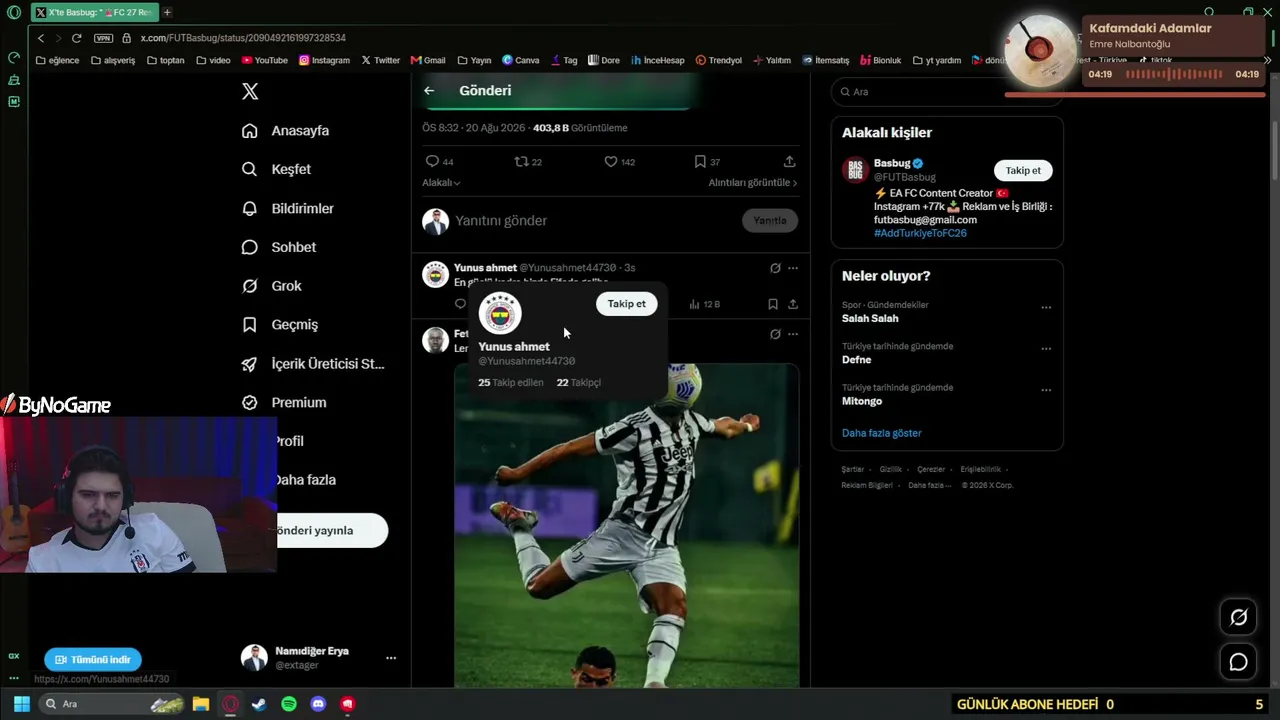
Task: Open more options for Salah Salah trend
Action: [x=1046, y=308]
